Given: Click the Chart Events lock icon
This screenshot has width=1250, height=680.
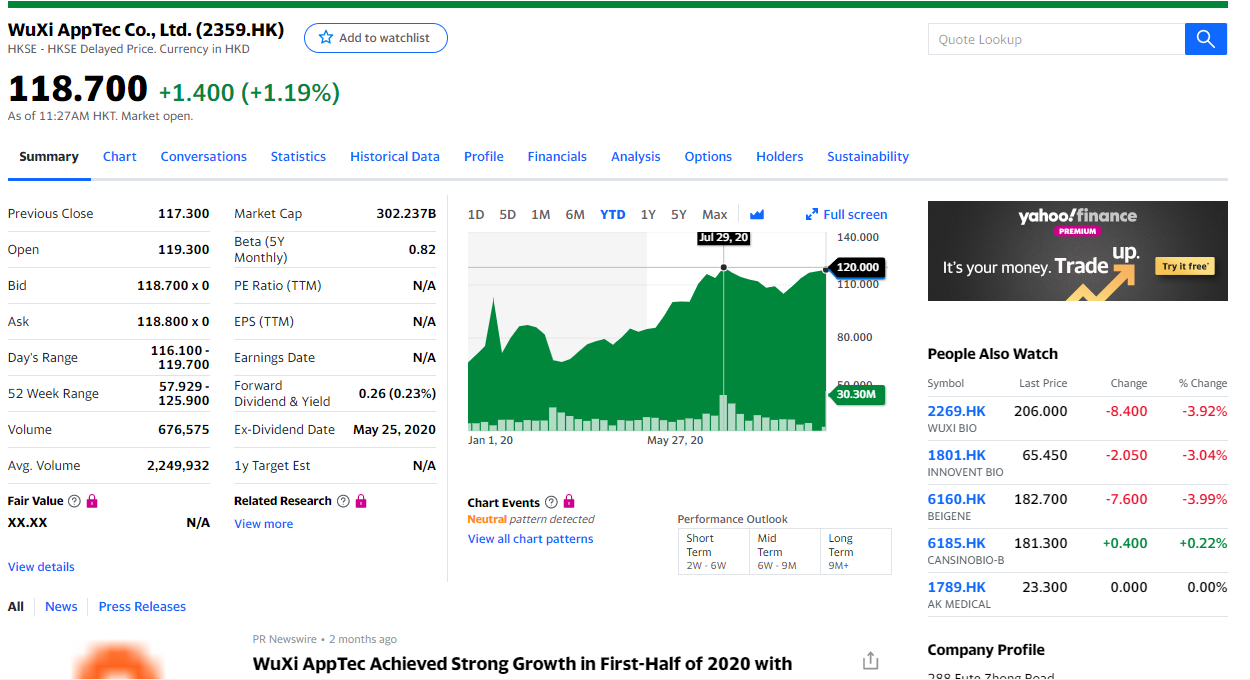Looking at the screenshot, I should 569,502.
